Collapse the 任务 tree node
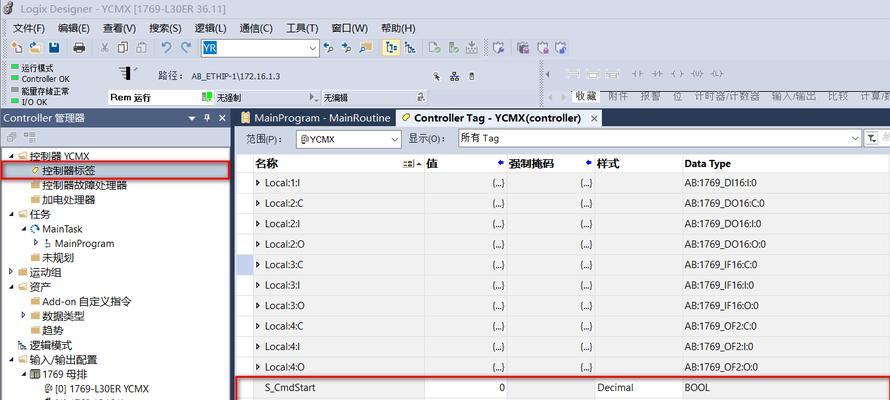Image resolution: width=890 pixels, height=400 pixels. (12, 214)
